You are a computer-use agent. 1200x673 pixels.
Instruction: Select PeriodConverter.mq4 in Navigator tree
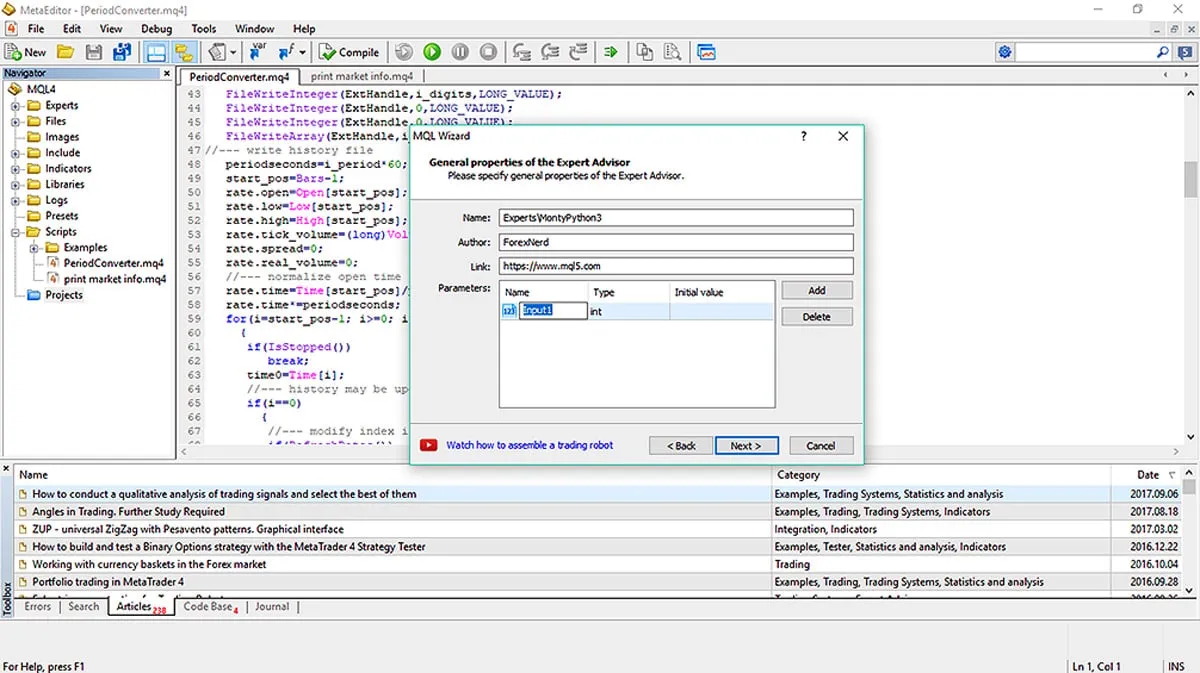[113, 263]
